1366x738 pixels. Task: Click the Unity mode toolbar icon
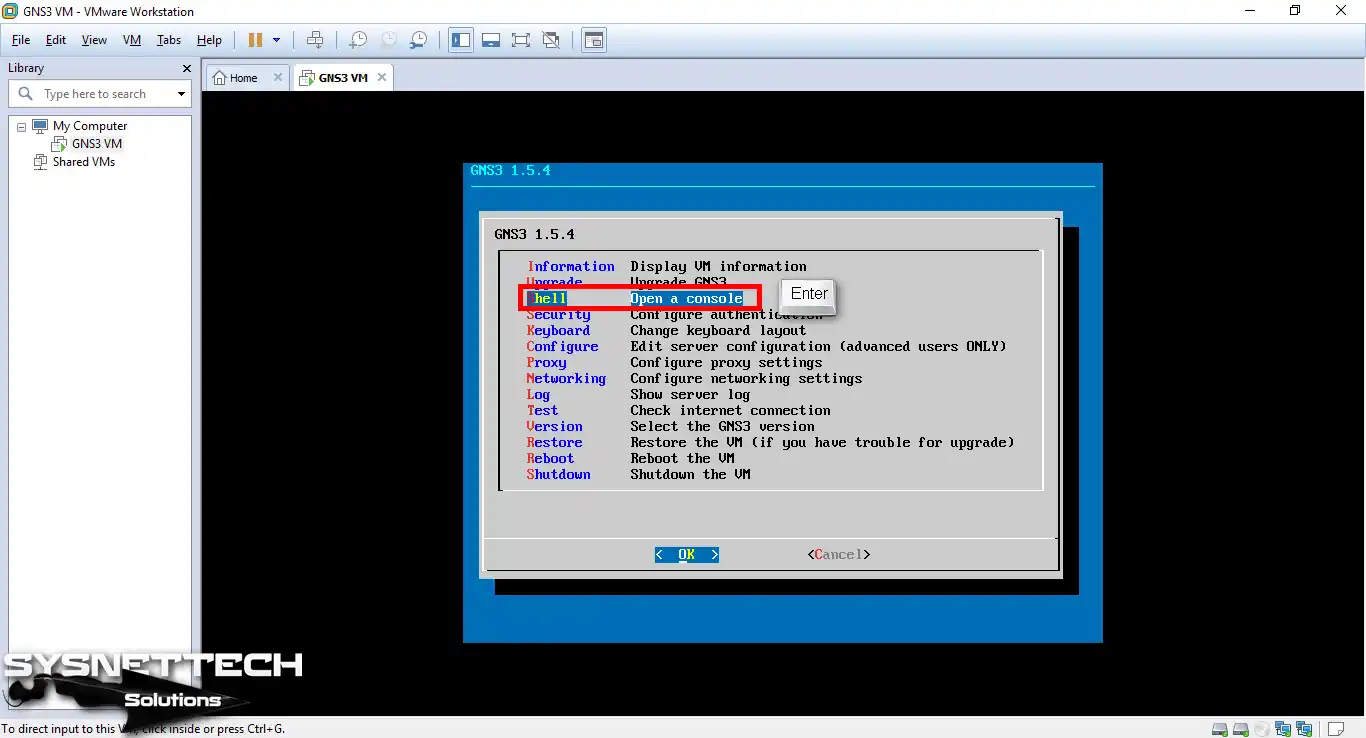551,40
